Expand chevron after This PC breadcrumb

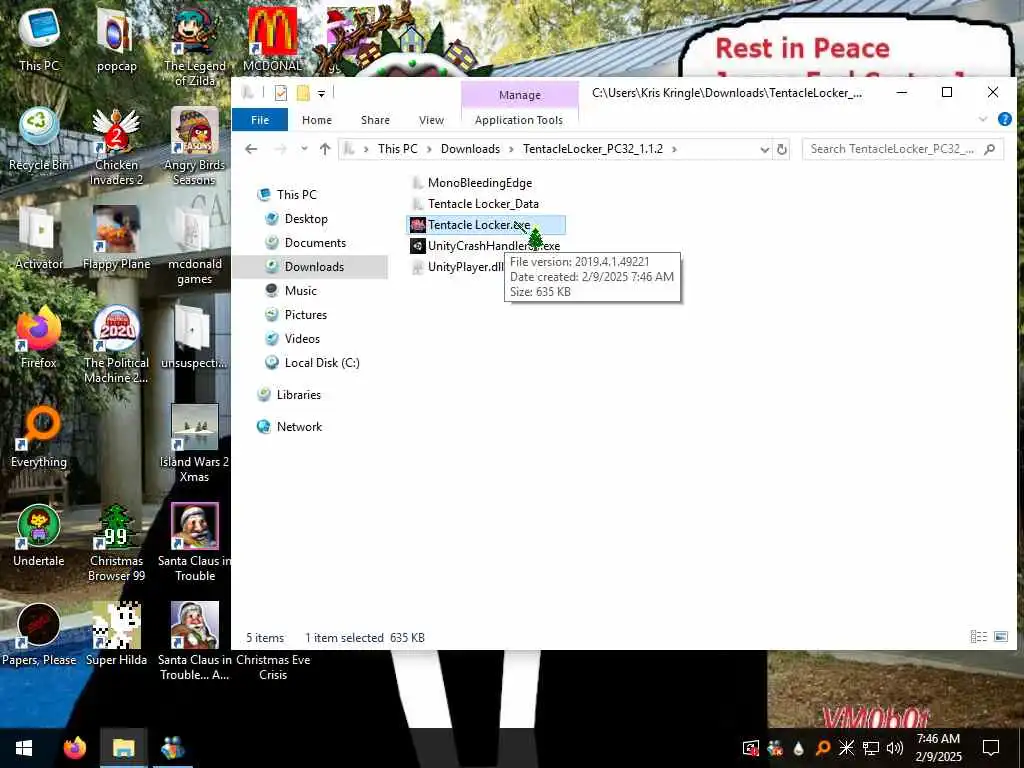(x=429, y=150)
